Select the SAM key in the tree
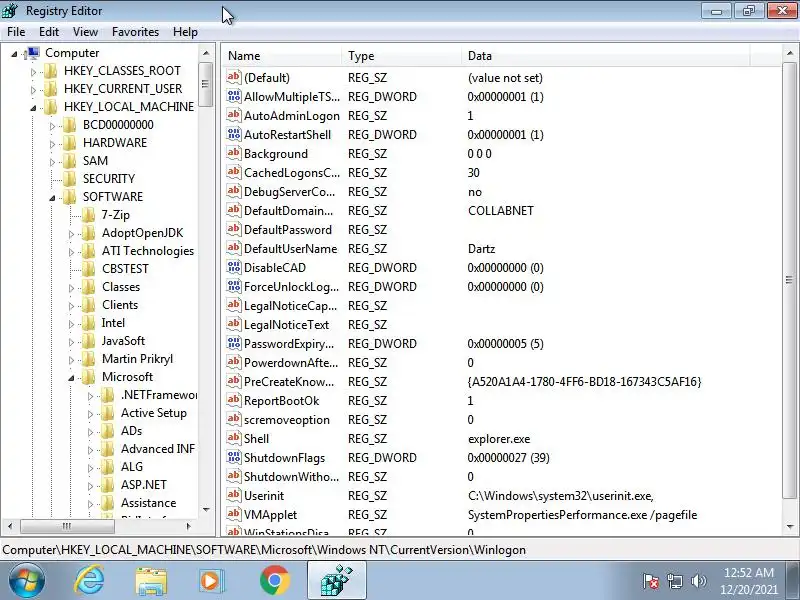This screenshot has height=600, width=800. pyautogui.click(x=95, y=161)
